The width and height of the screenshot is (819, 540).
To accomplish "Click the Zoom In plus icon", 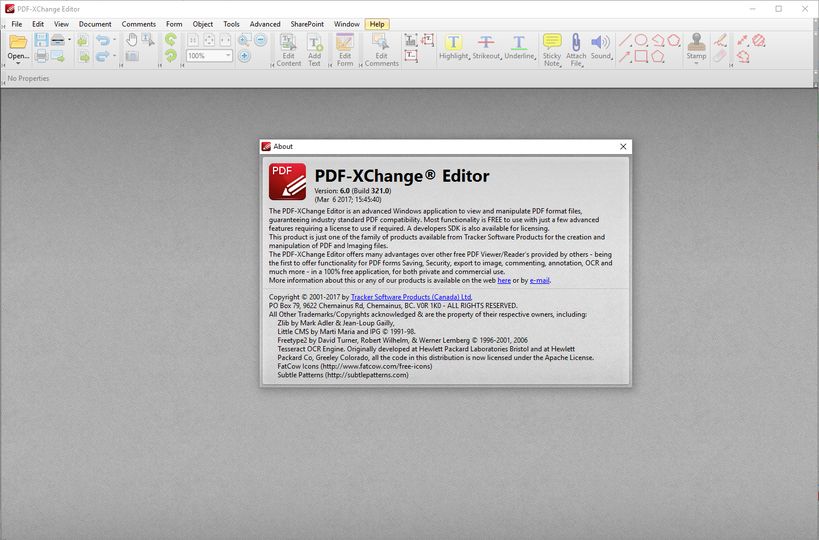I will 244,56.
